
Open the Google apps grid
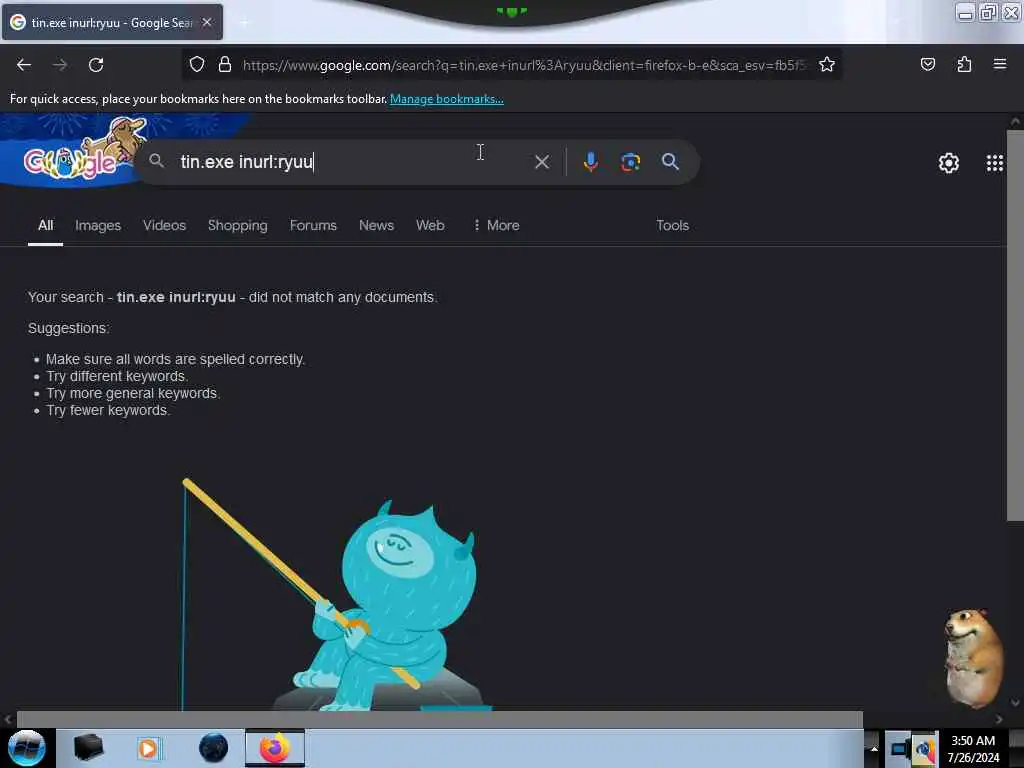tap(995, 163)
